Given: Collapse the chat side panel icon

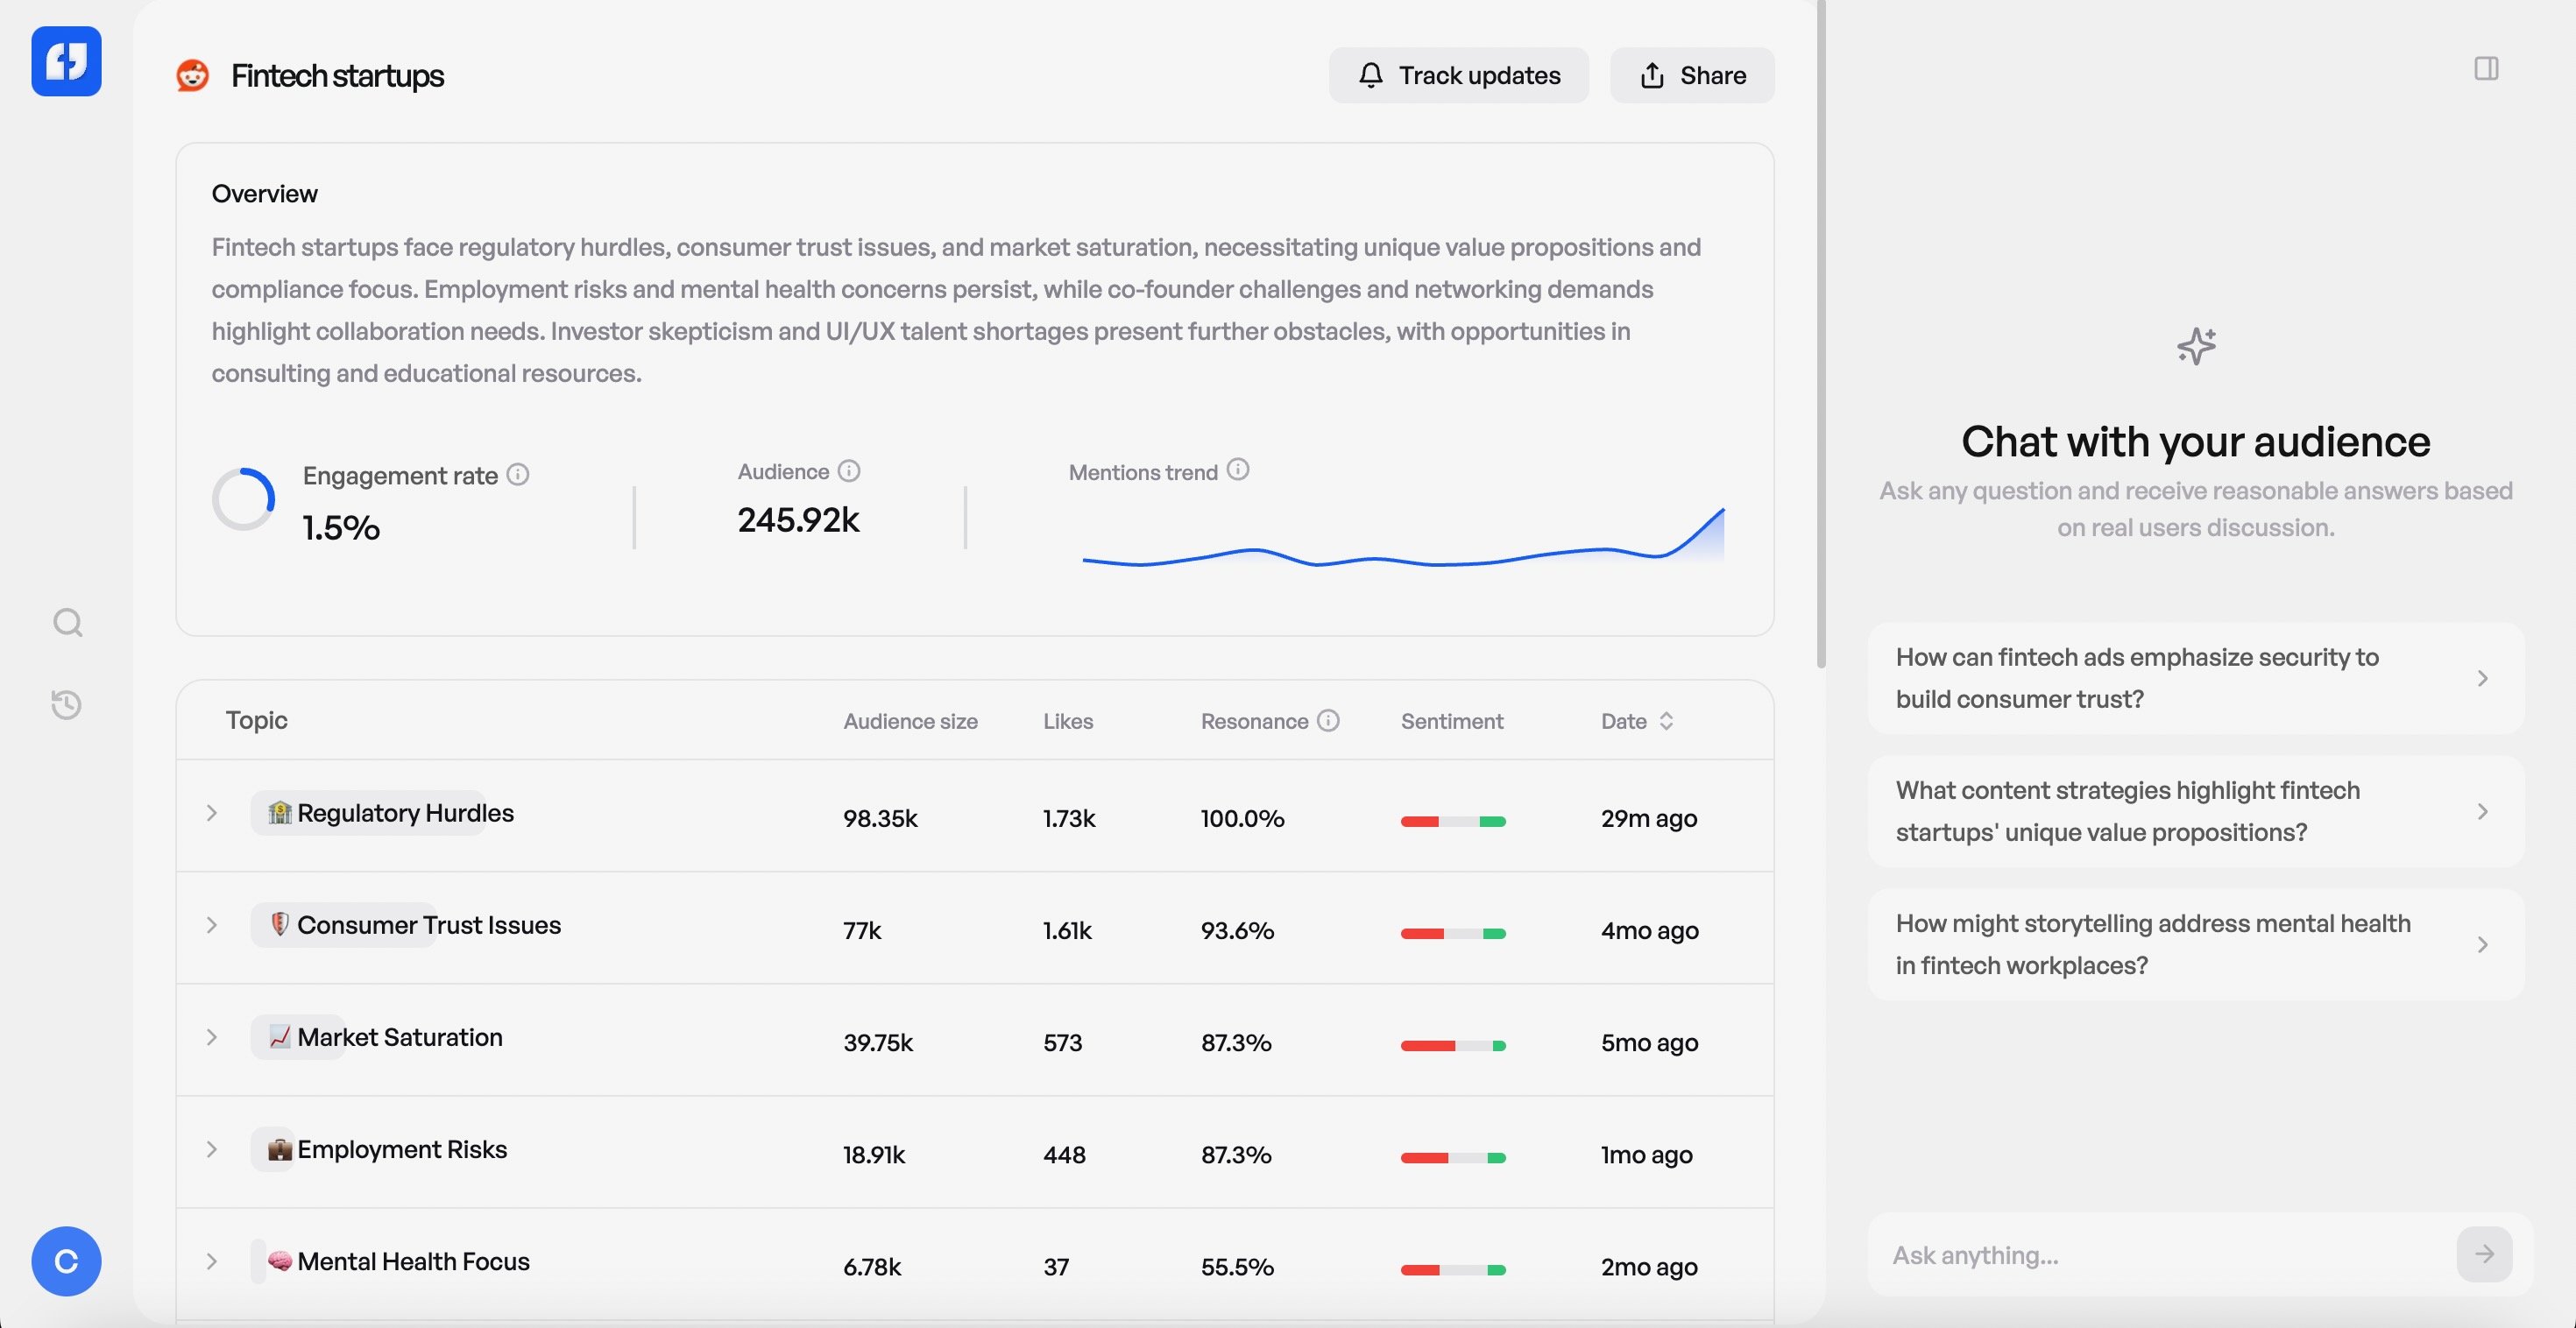Looking at the screenshot, I should tap(2486, 69).
